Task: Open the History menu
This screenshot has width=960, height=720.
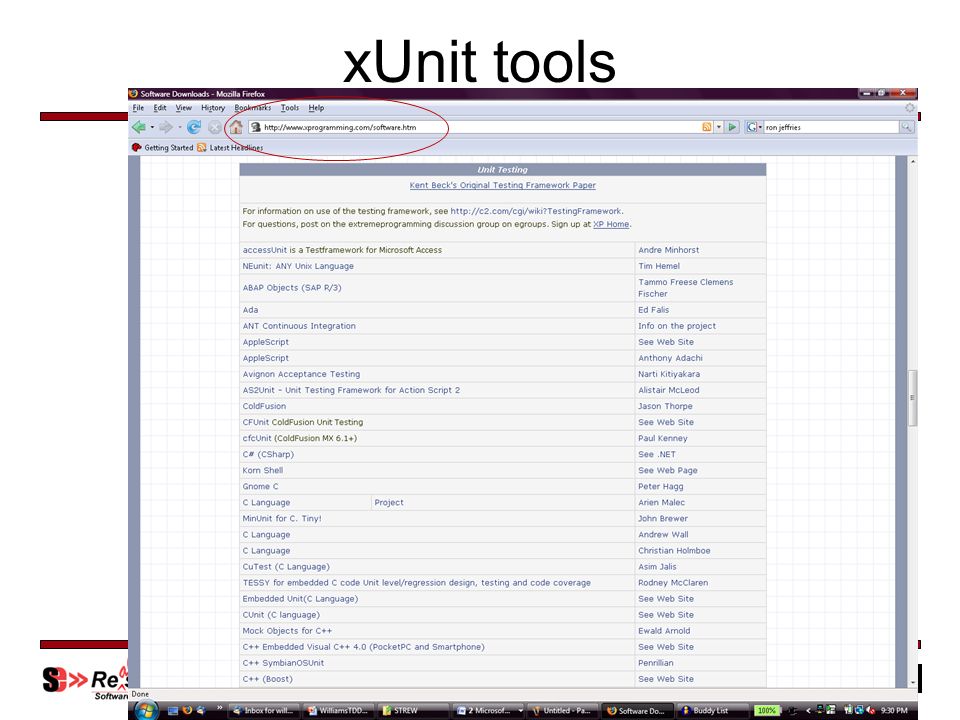Action: [213, 108]
